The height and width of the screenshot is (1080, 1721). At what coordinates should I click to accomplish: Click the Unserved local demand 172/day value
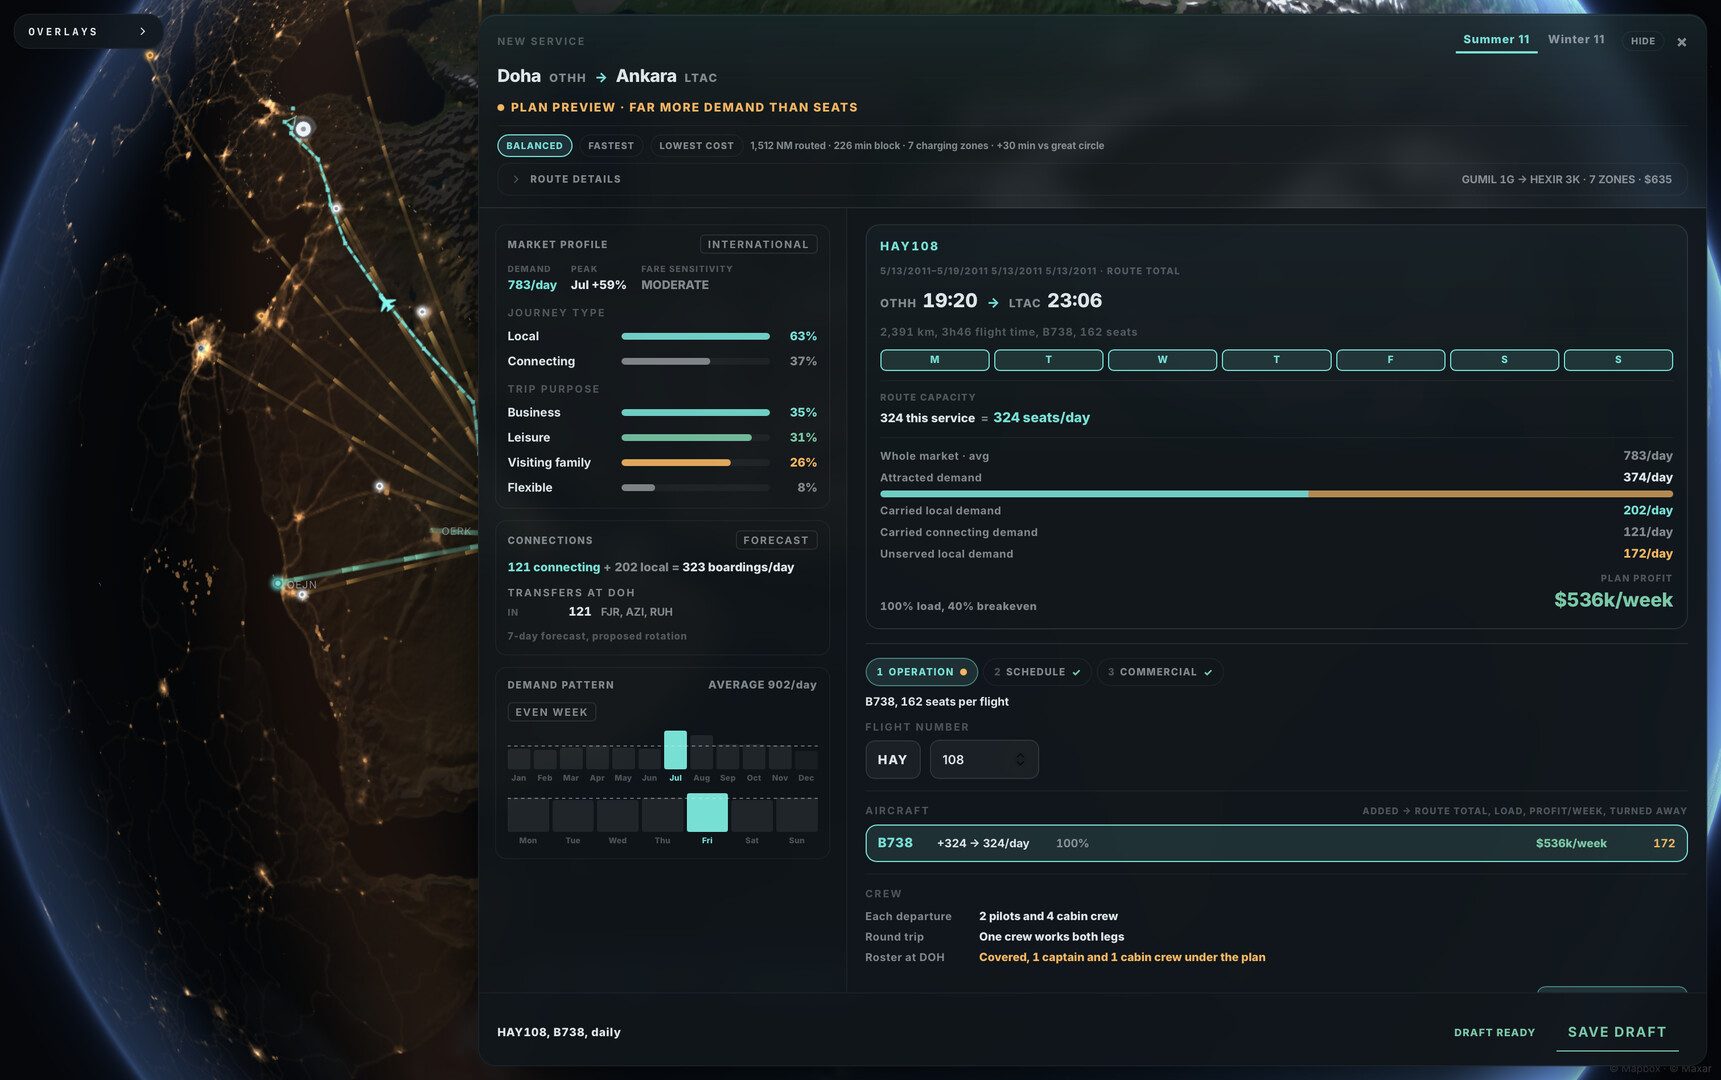tap(1648, 554)
